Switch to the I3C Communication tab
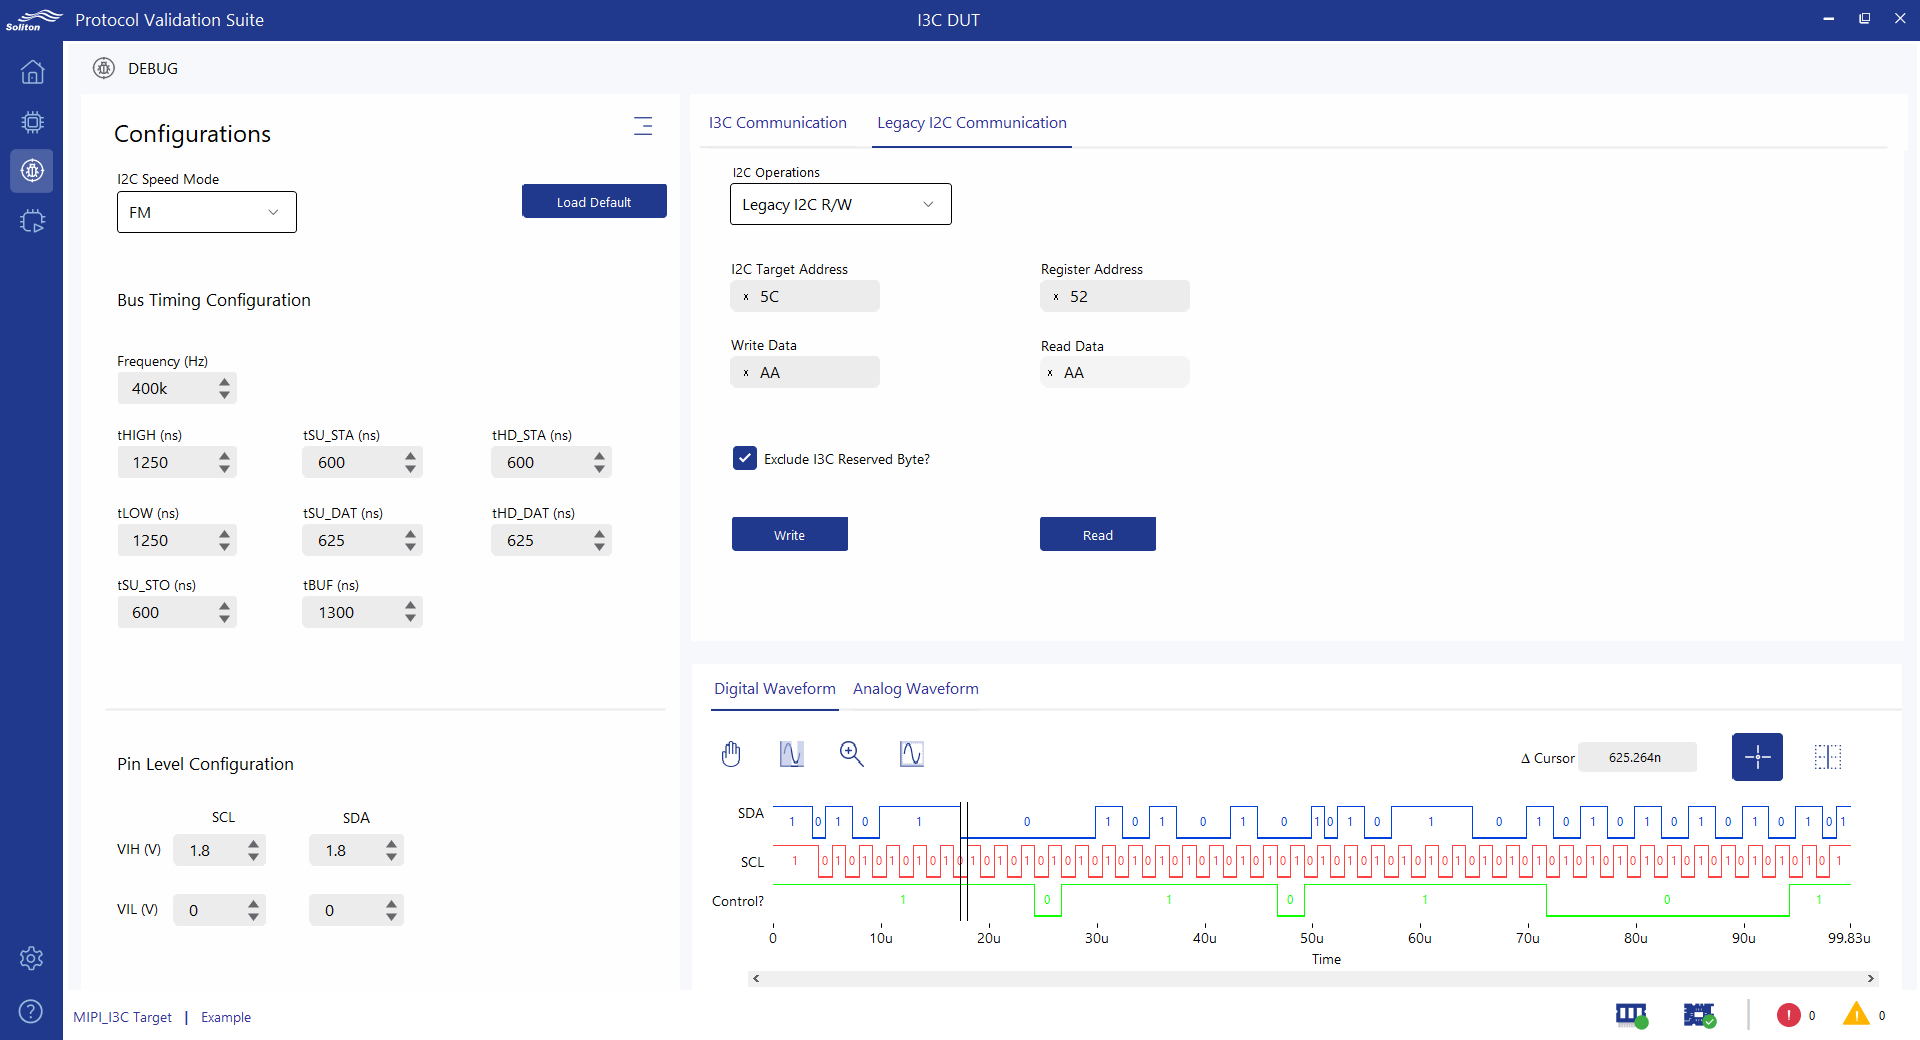The image size is (1920, 1040). click(x=777, y=123)
